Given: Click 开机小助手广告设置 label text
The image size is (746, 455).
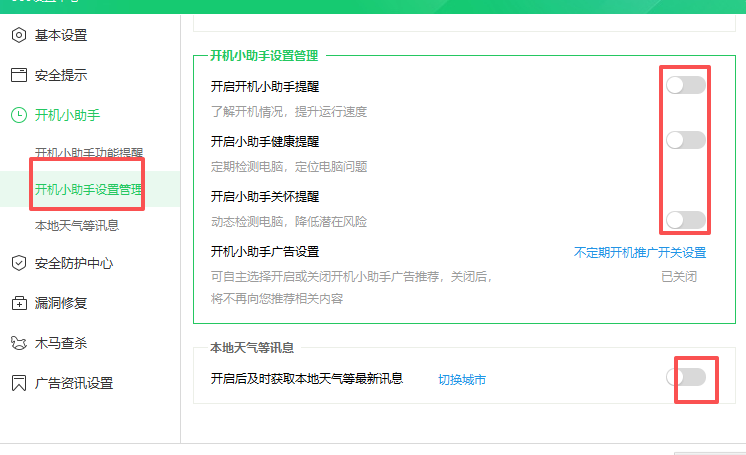Looking at the screenshot, I should [x=265, y=252].
